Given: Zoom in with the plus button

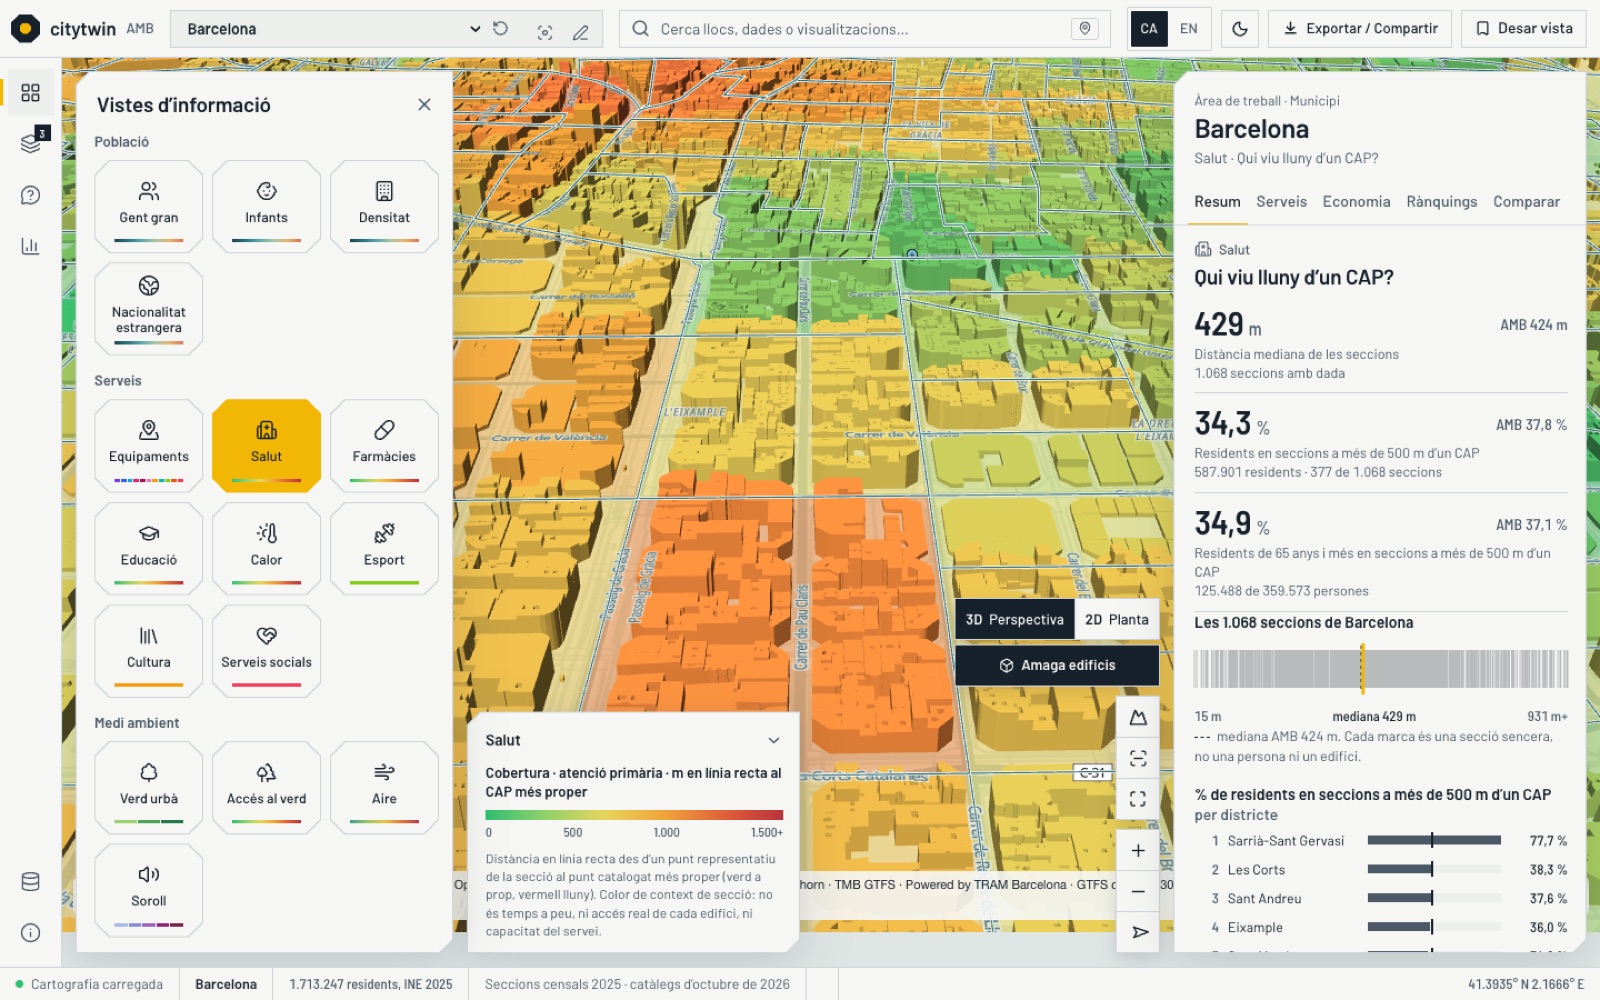Looking at the screenshot, I should [x=1138, y=851].
